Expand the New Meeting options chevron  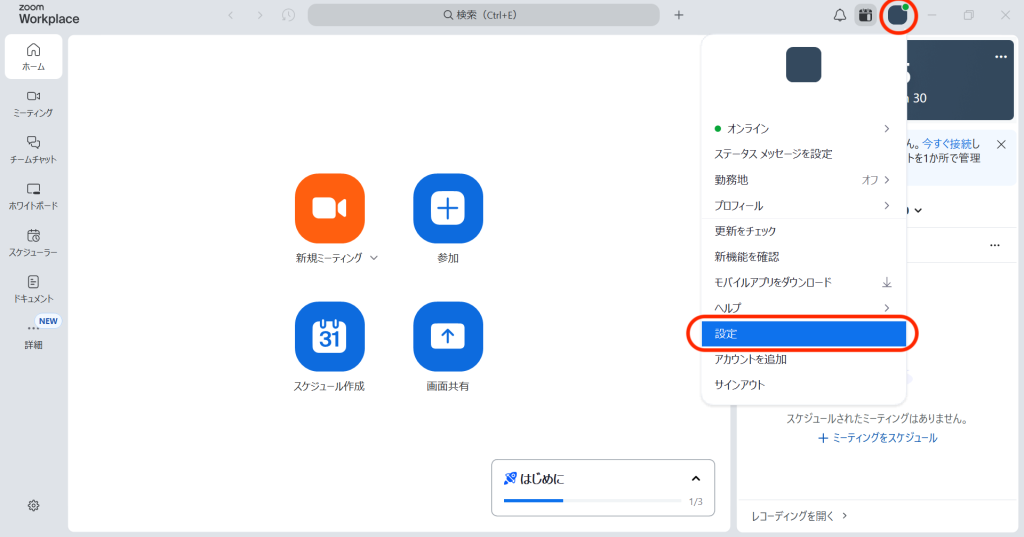pos(374,258)
